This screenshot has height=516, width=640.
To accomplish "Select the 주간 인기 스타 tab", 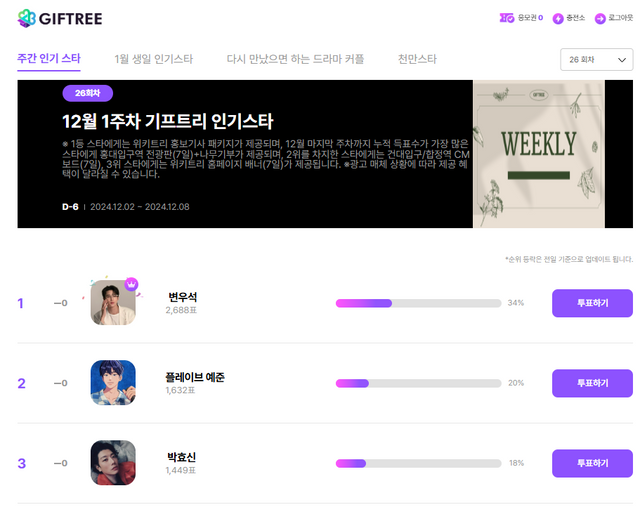I will tap(49, 59).
